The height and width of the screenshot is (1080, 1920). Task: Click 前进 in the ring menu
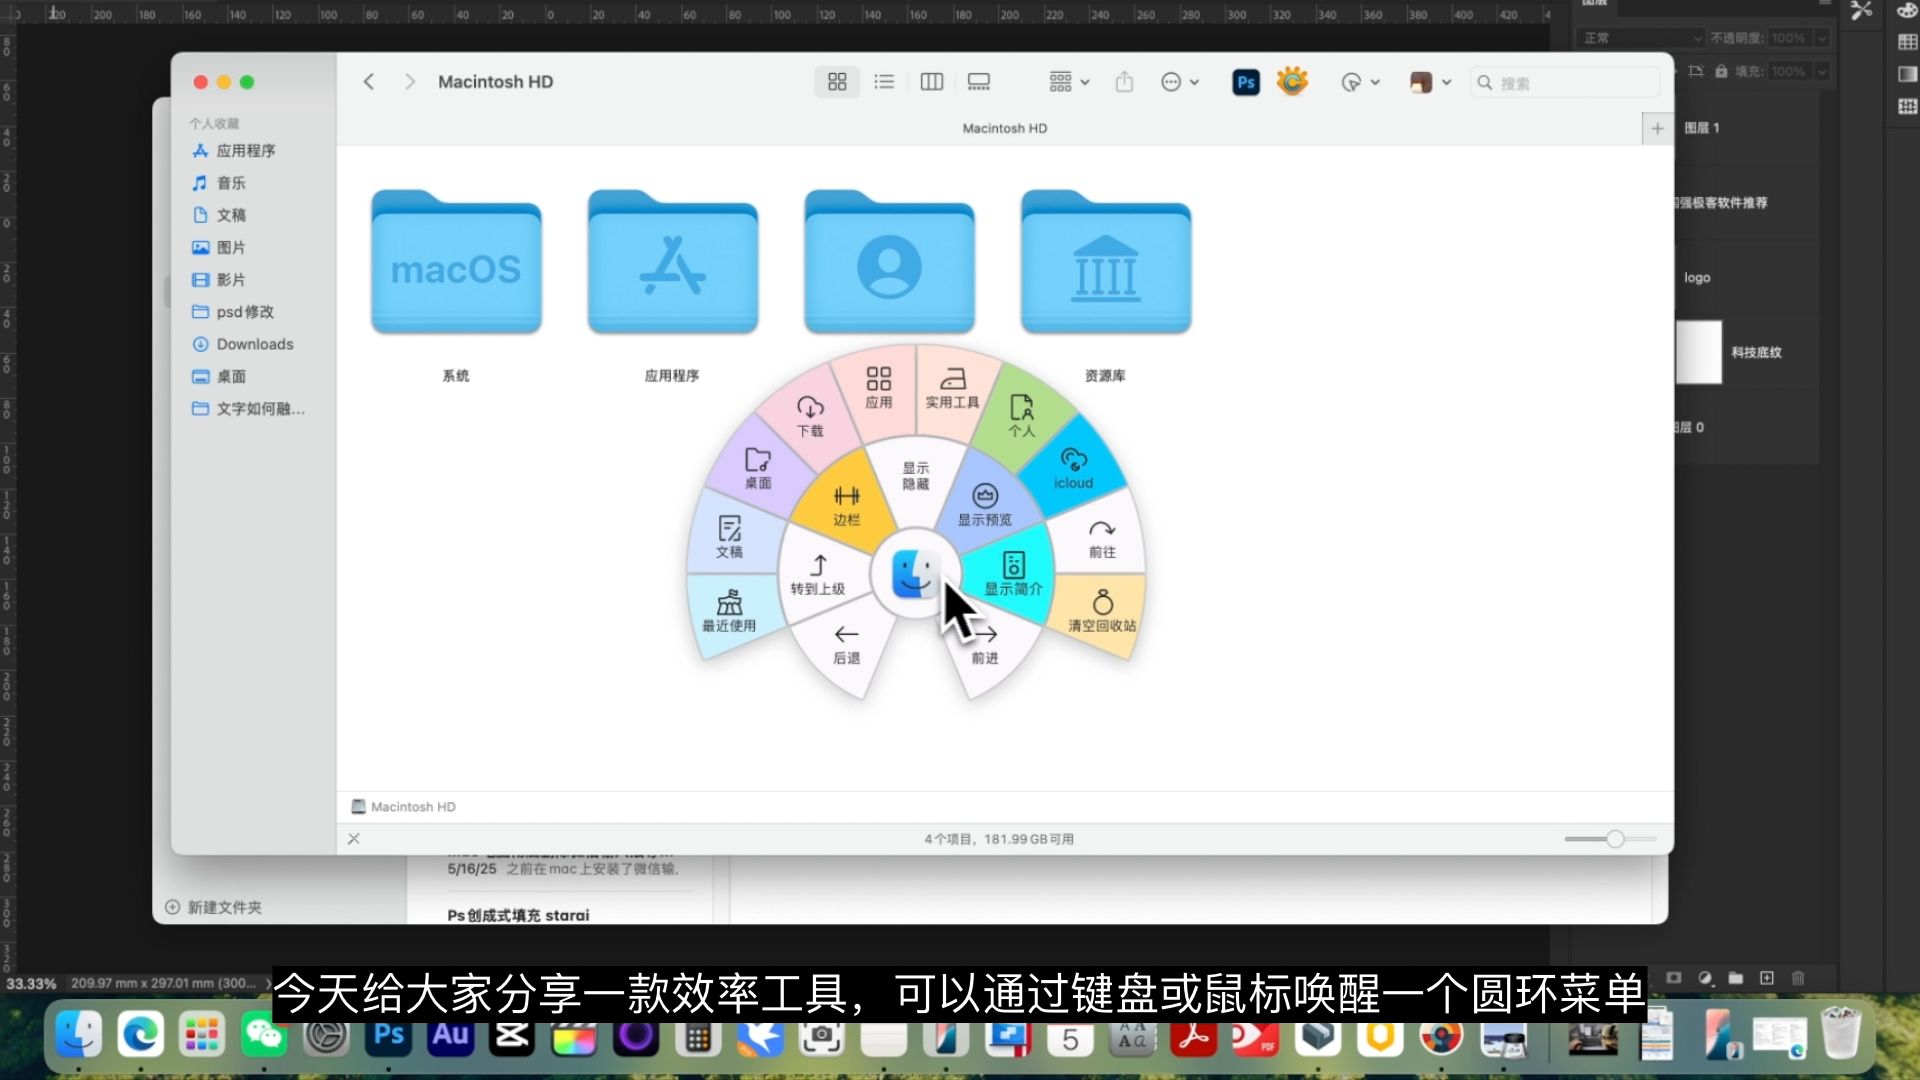(x=985, y=644)
